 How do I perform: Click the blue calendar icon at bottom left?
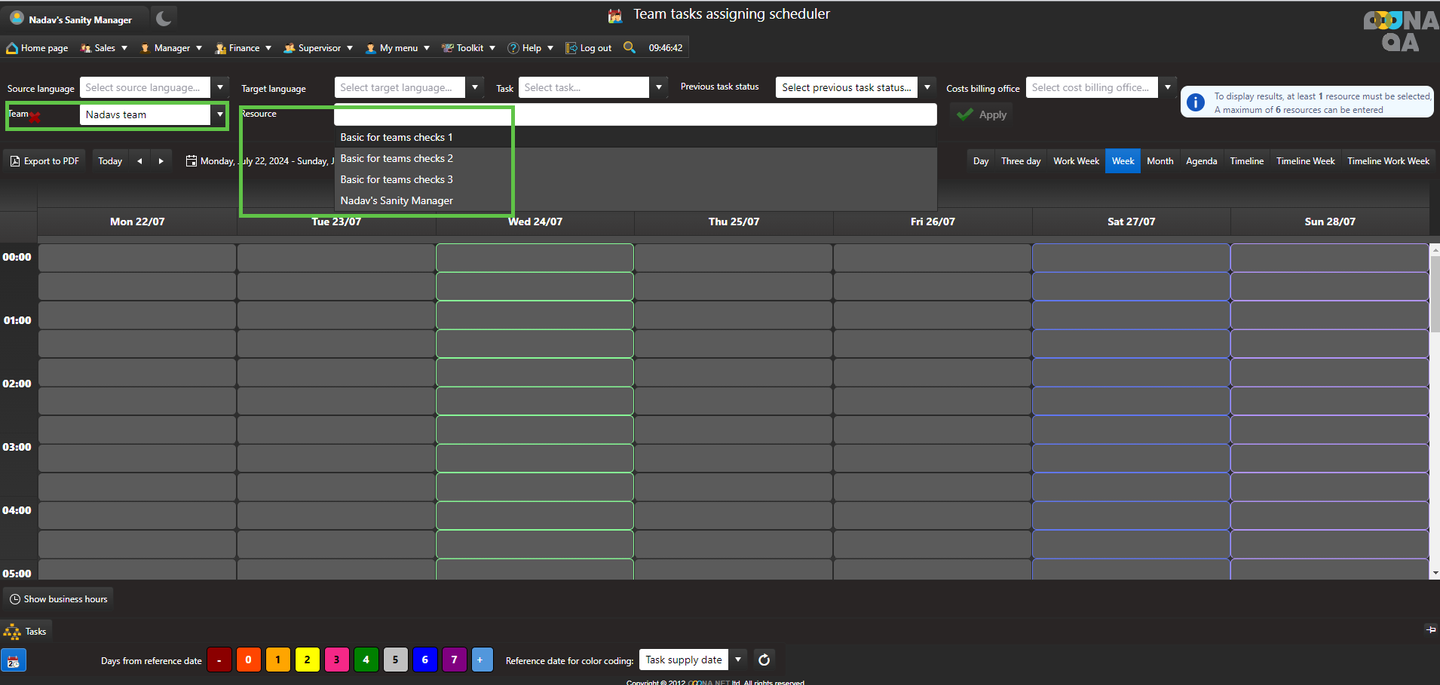13,660
